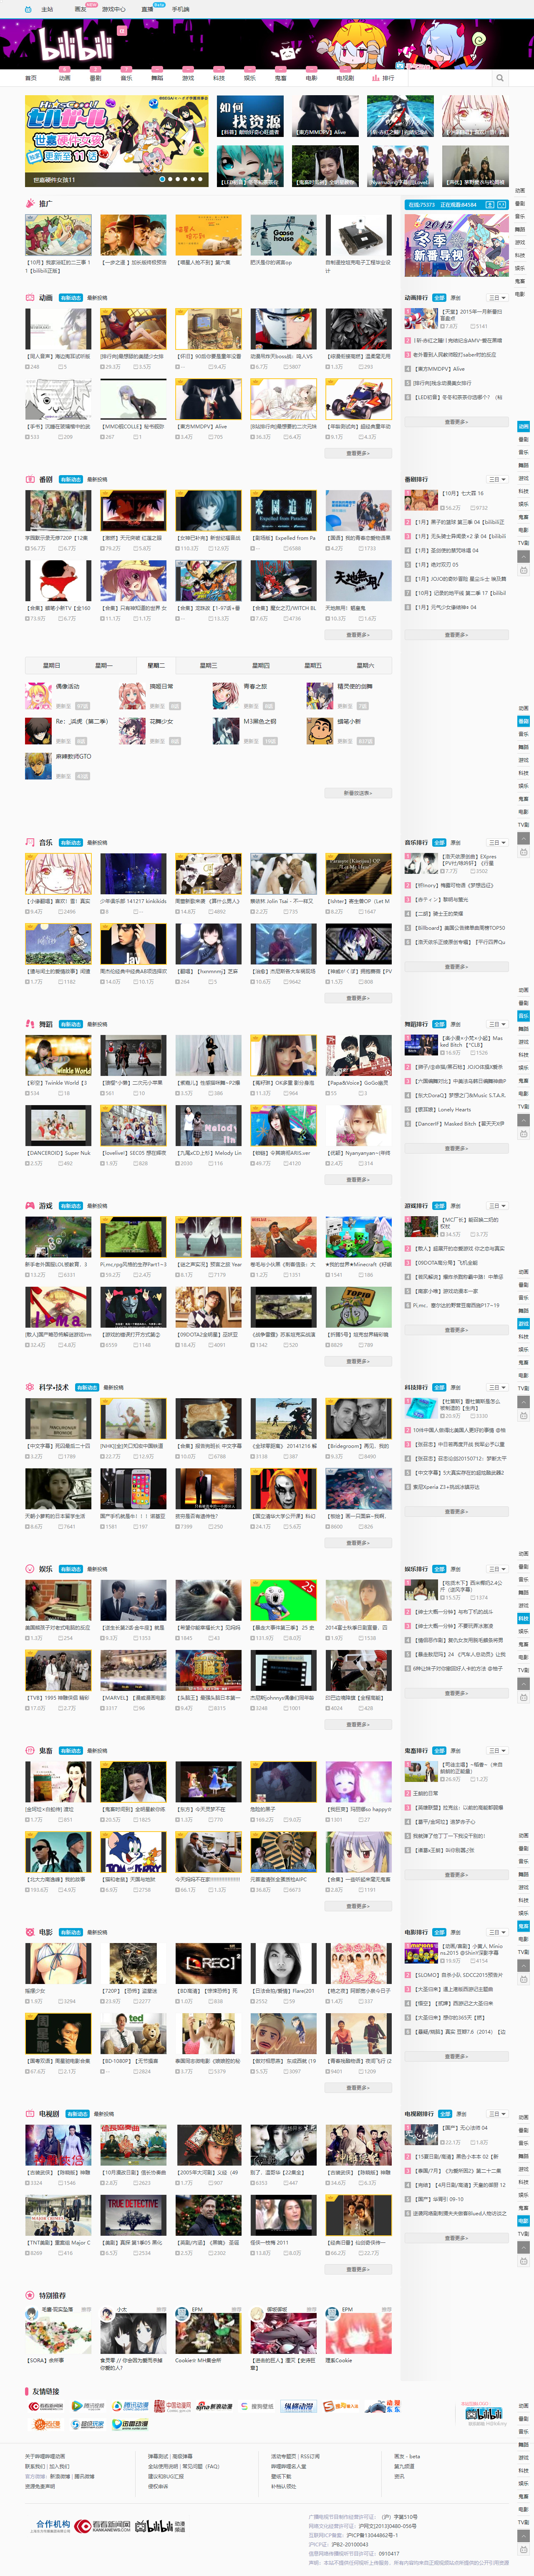Screen dimensions: 534x2576
Task: Click the 音乐 section music note icon
Action: (x=30, y=842)
